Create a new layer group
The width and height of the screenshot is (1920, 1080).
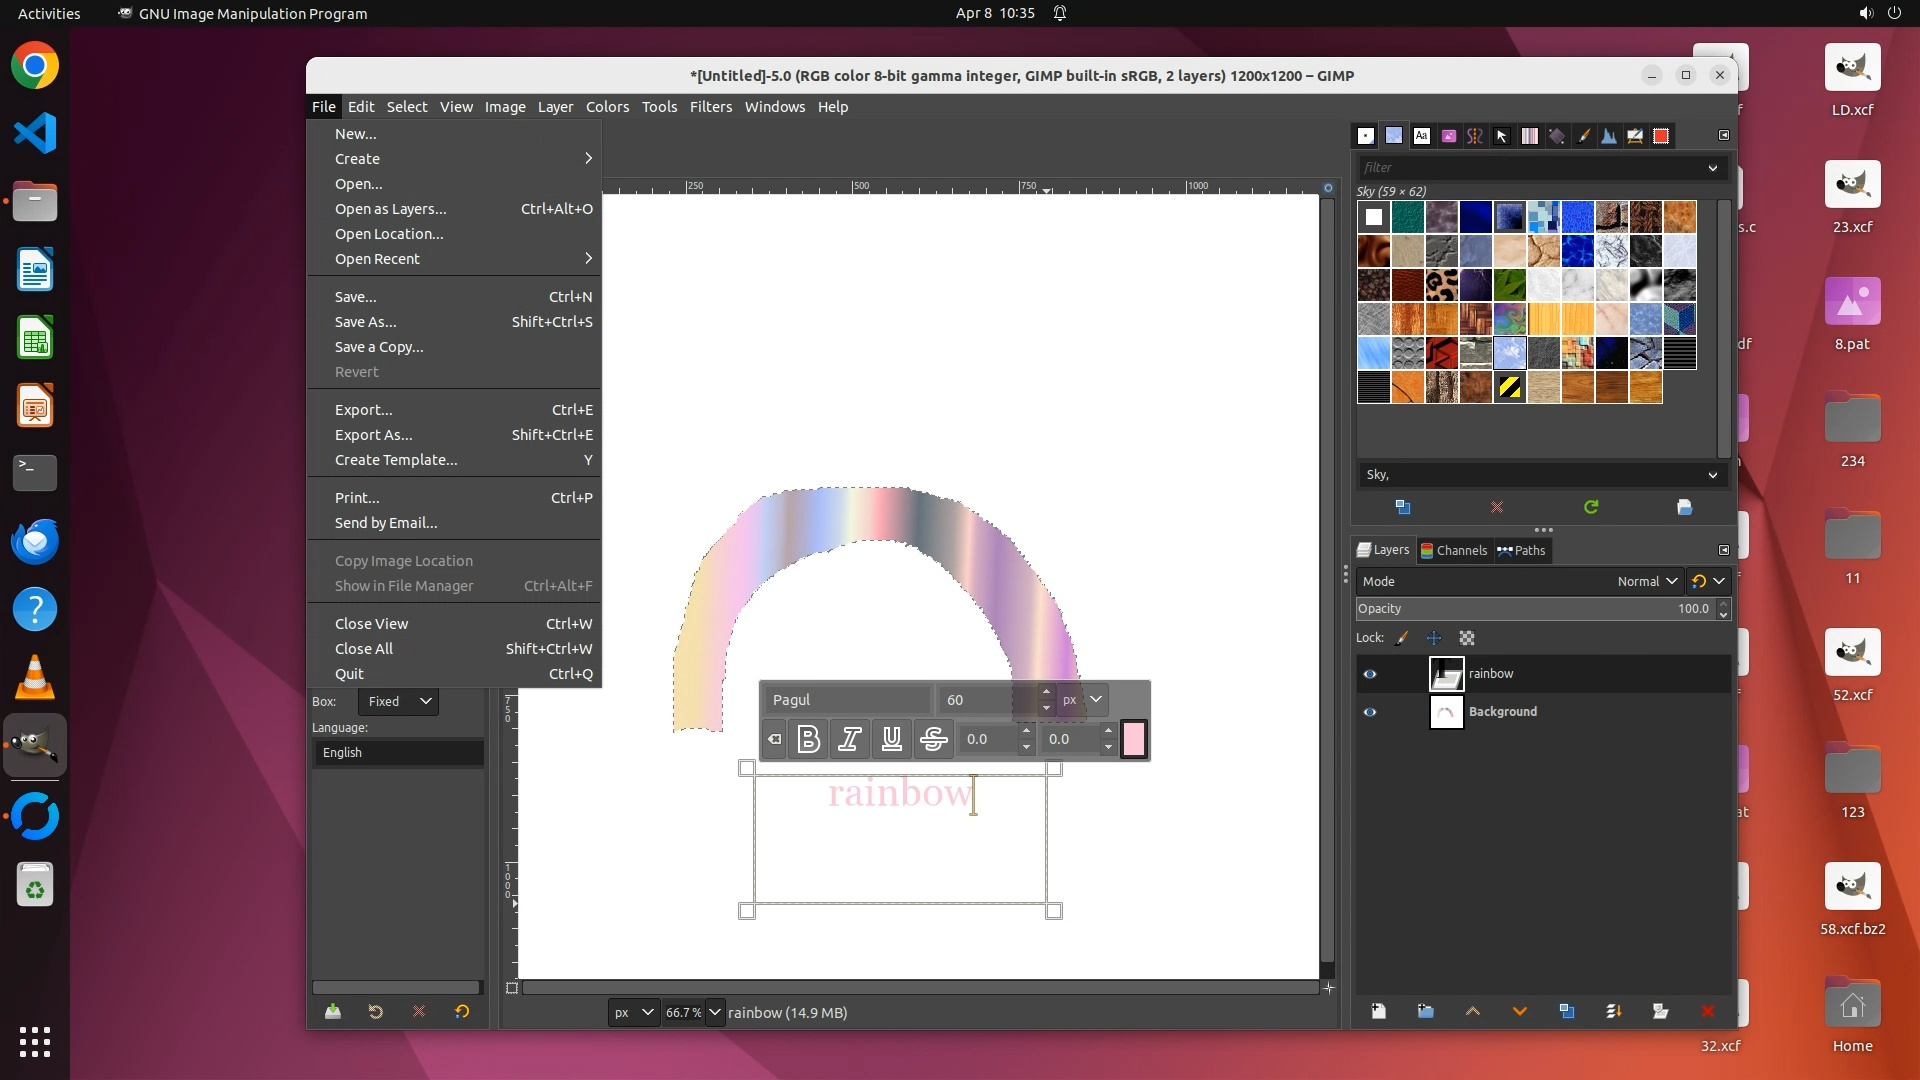pyautogui.click(x=1425, y=1011)
